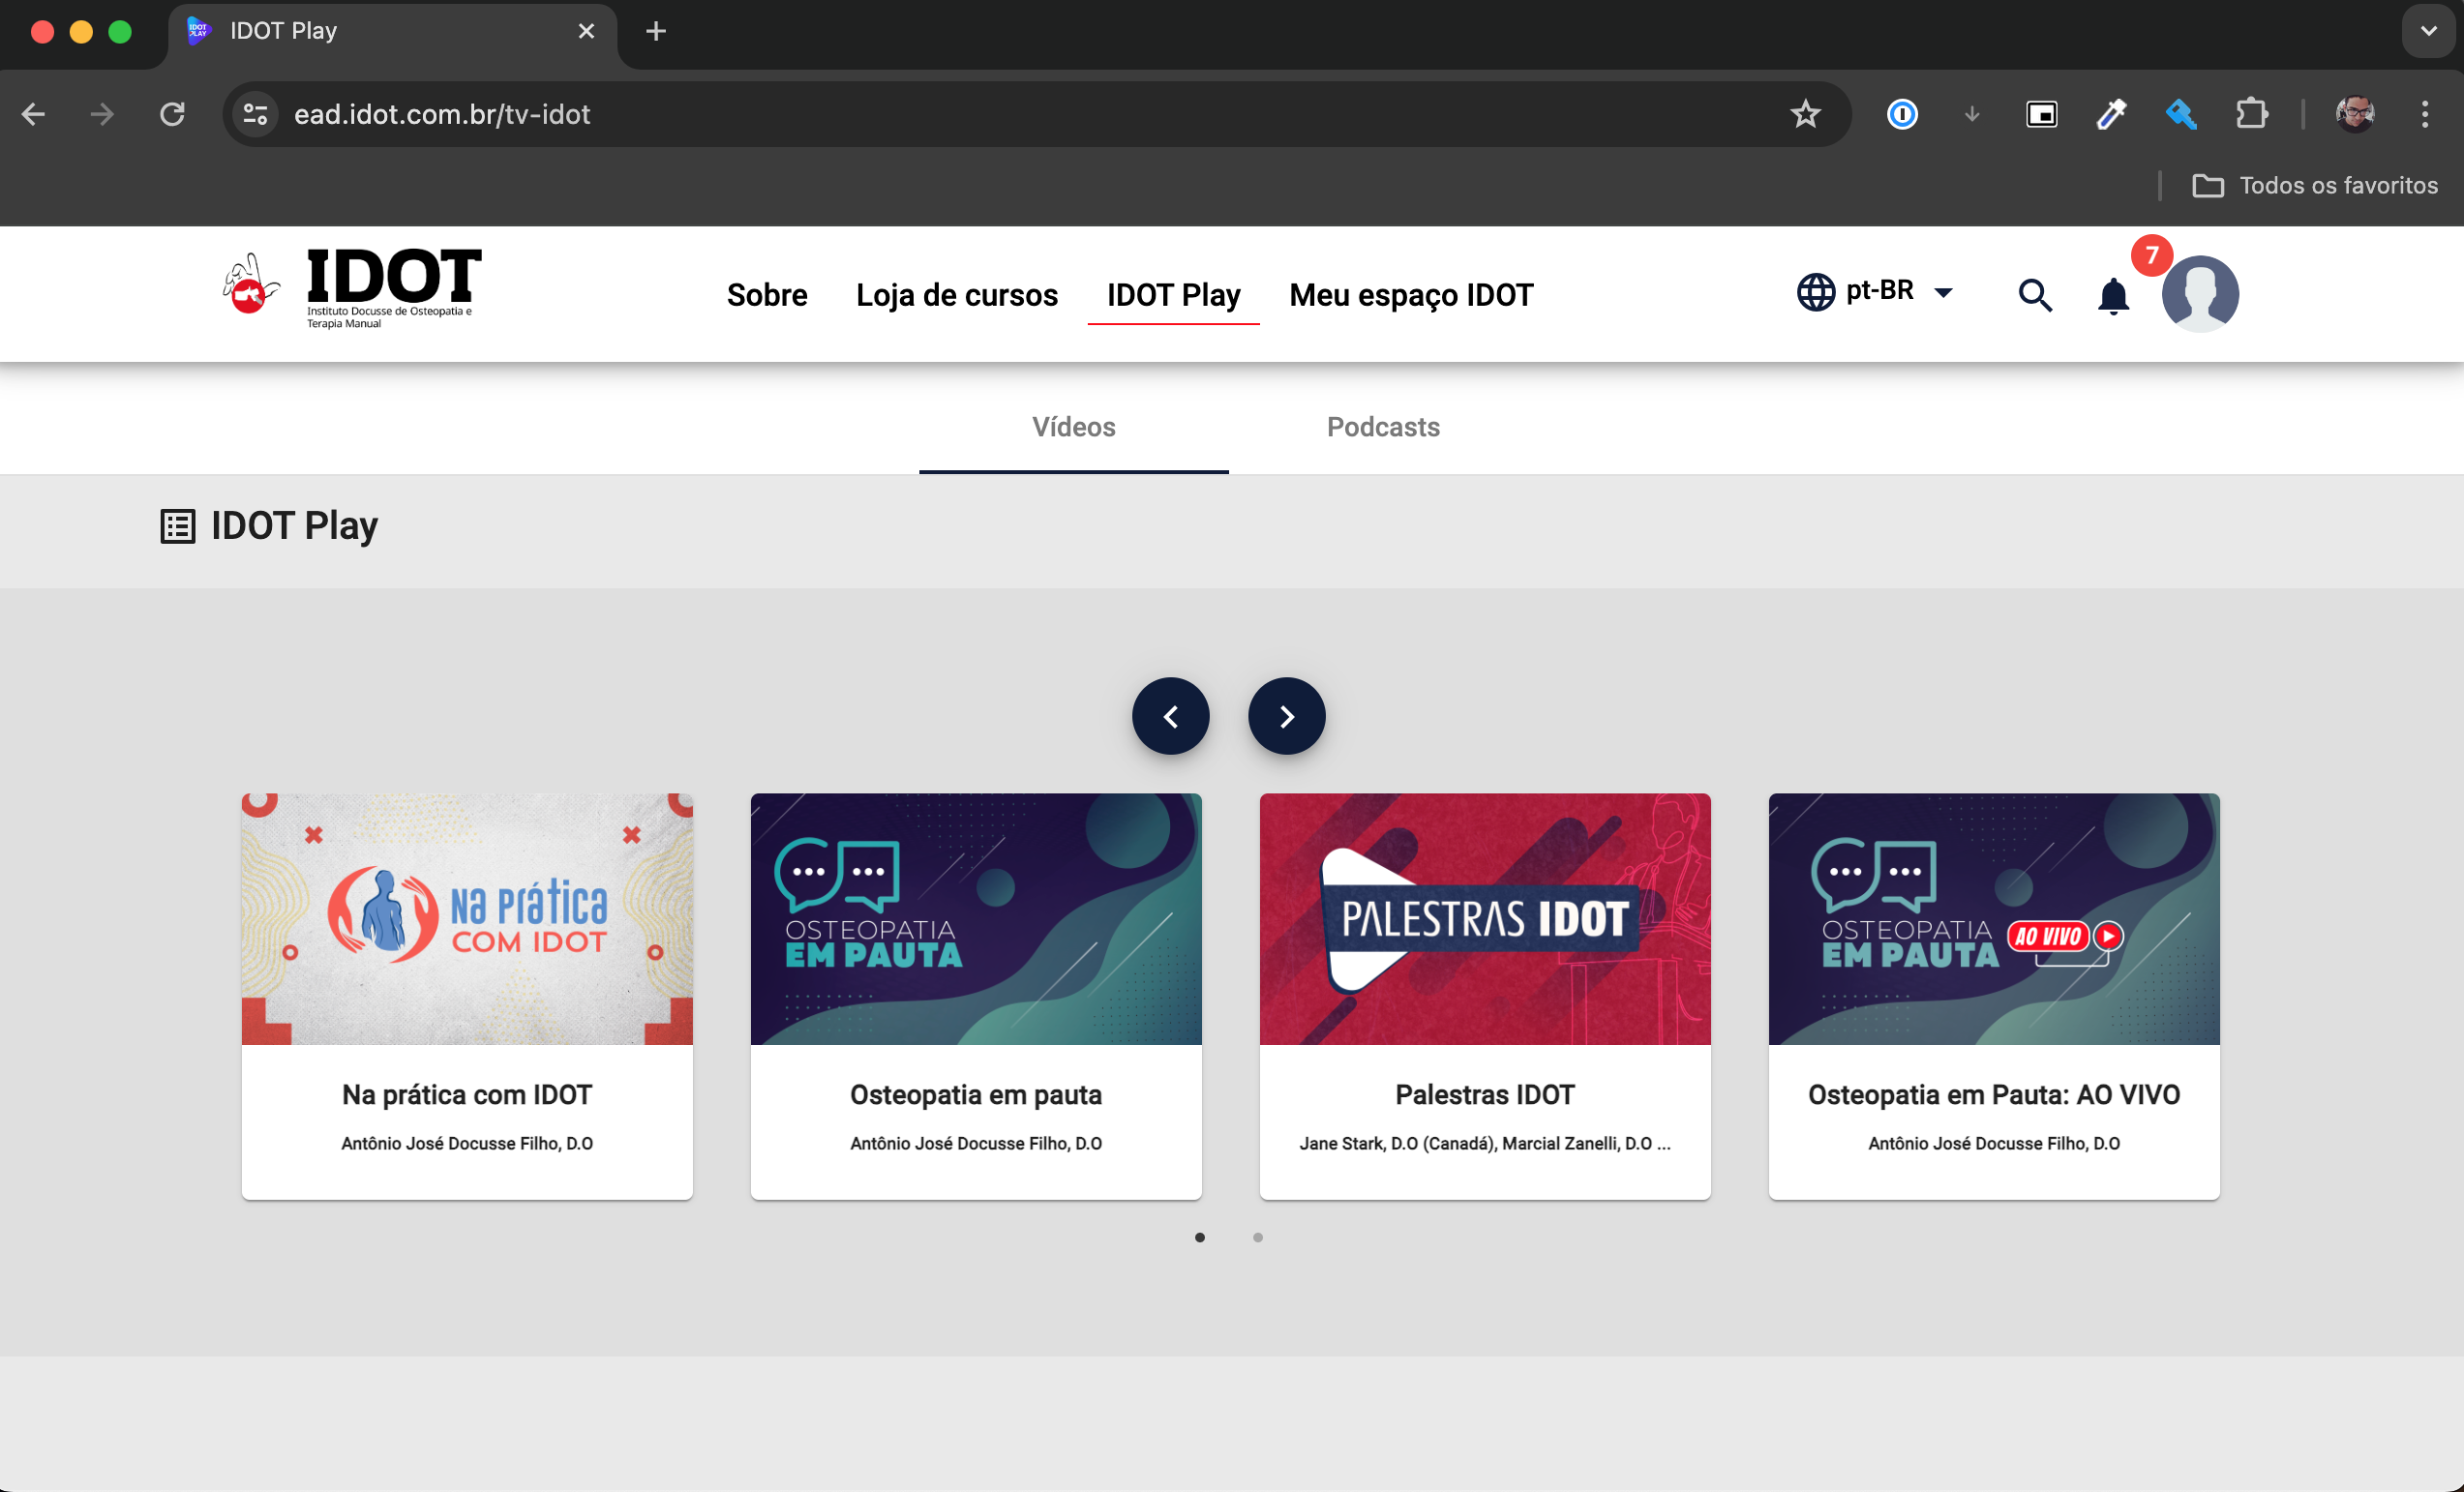Click Osteopatia em Pauta: AO VIVO title
Image resolution: width=2464 pixels, height=1492 pixels.
(x=1994, y=1095)
